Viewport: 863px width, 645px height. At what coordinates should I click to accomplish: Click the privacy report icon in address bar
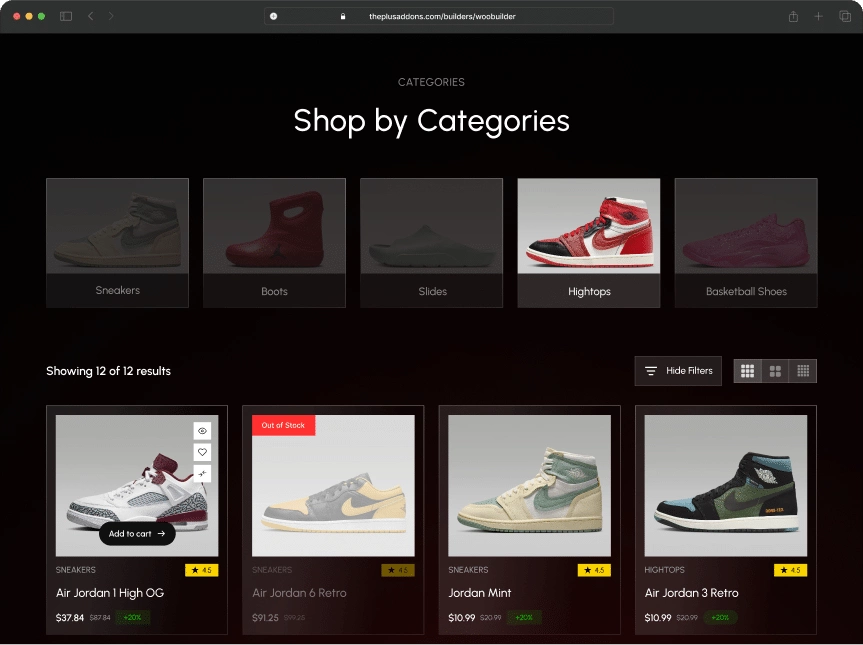[x=274, y=17]
